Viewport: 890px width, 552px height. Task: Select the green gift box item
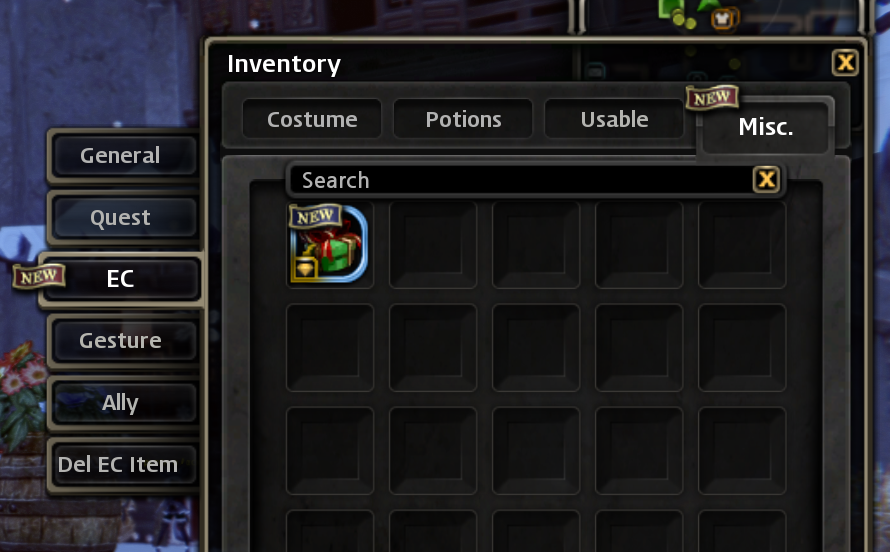[x=329, y=244]
